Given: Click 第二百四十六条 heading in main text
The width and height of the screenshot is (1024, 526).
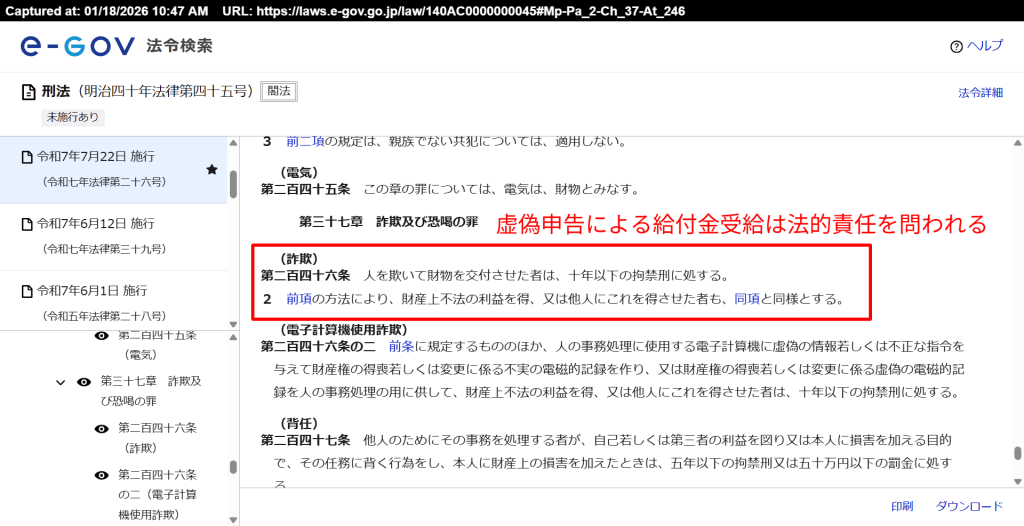Looking at the screenshot, I should [x=306, y=274].
